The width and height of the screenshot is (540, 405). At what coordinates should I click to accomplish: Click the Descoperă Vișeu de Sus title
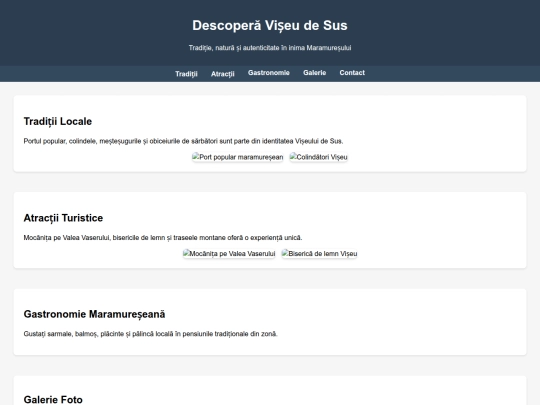[270, 25]
